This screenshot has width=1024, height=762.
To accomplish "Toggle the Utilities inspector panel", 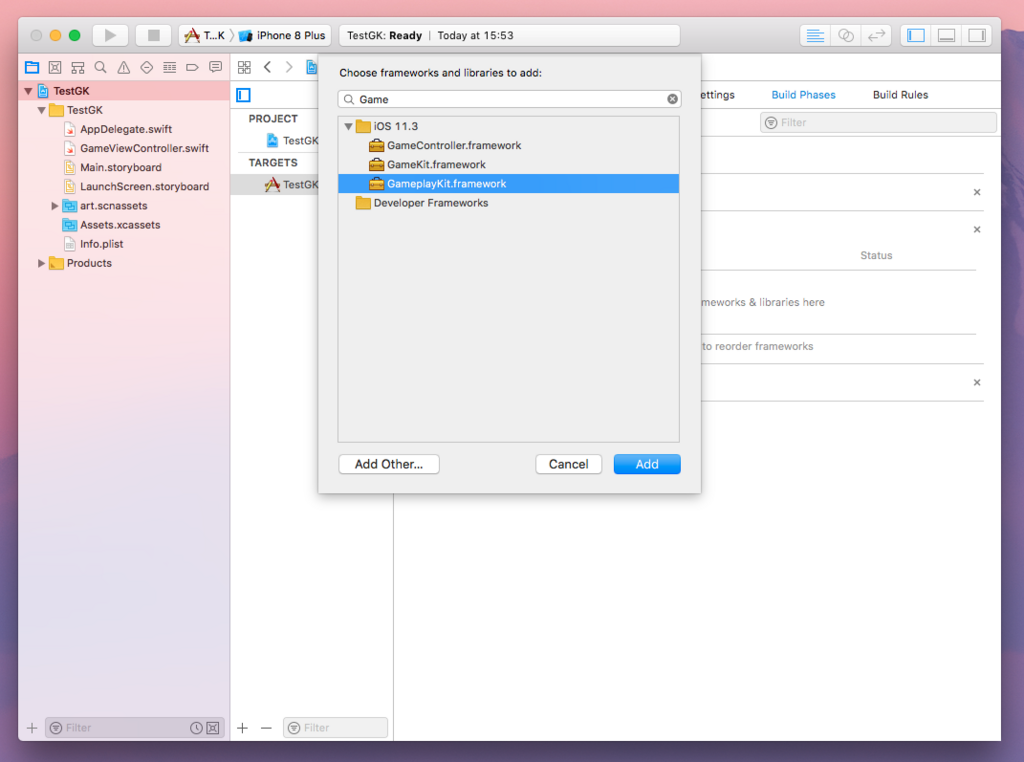I will tap(977, 35).
